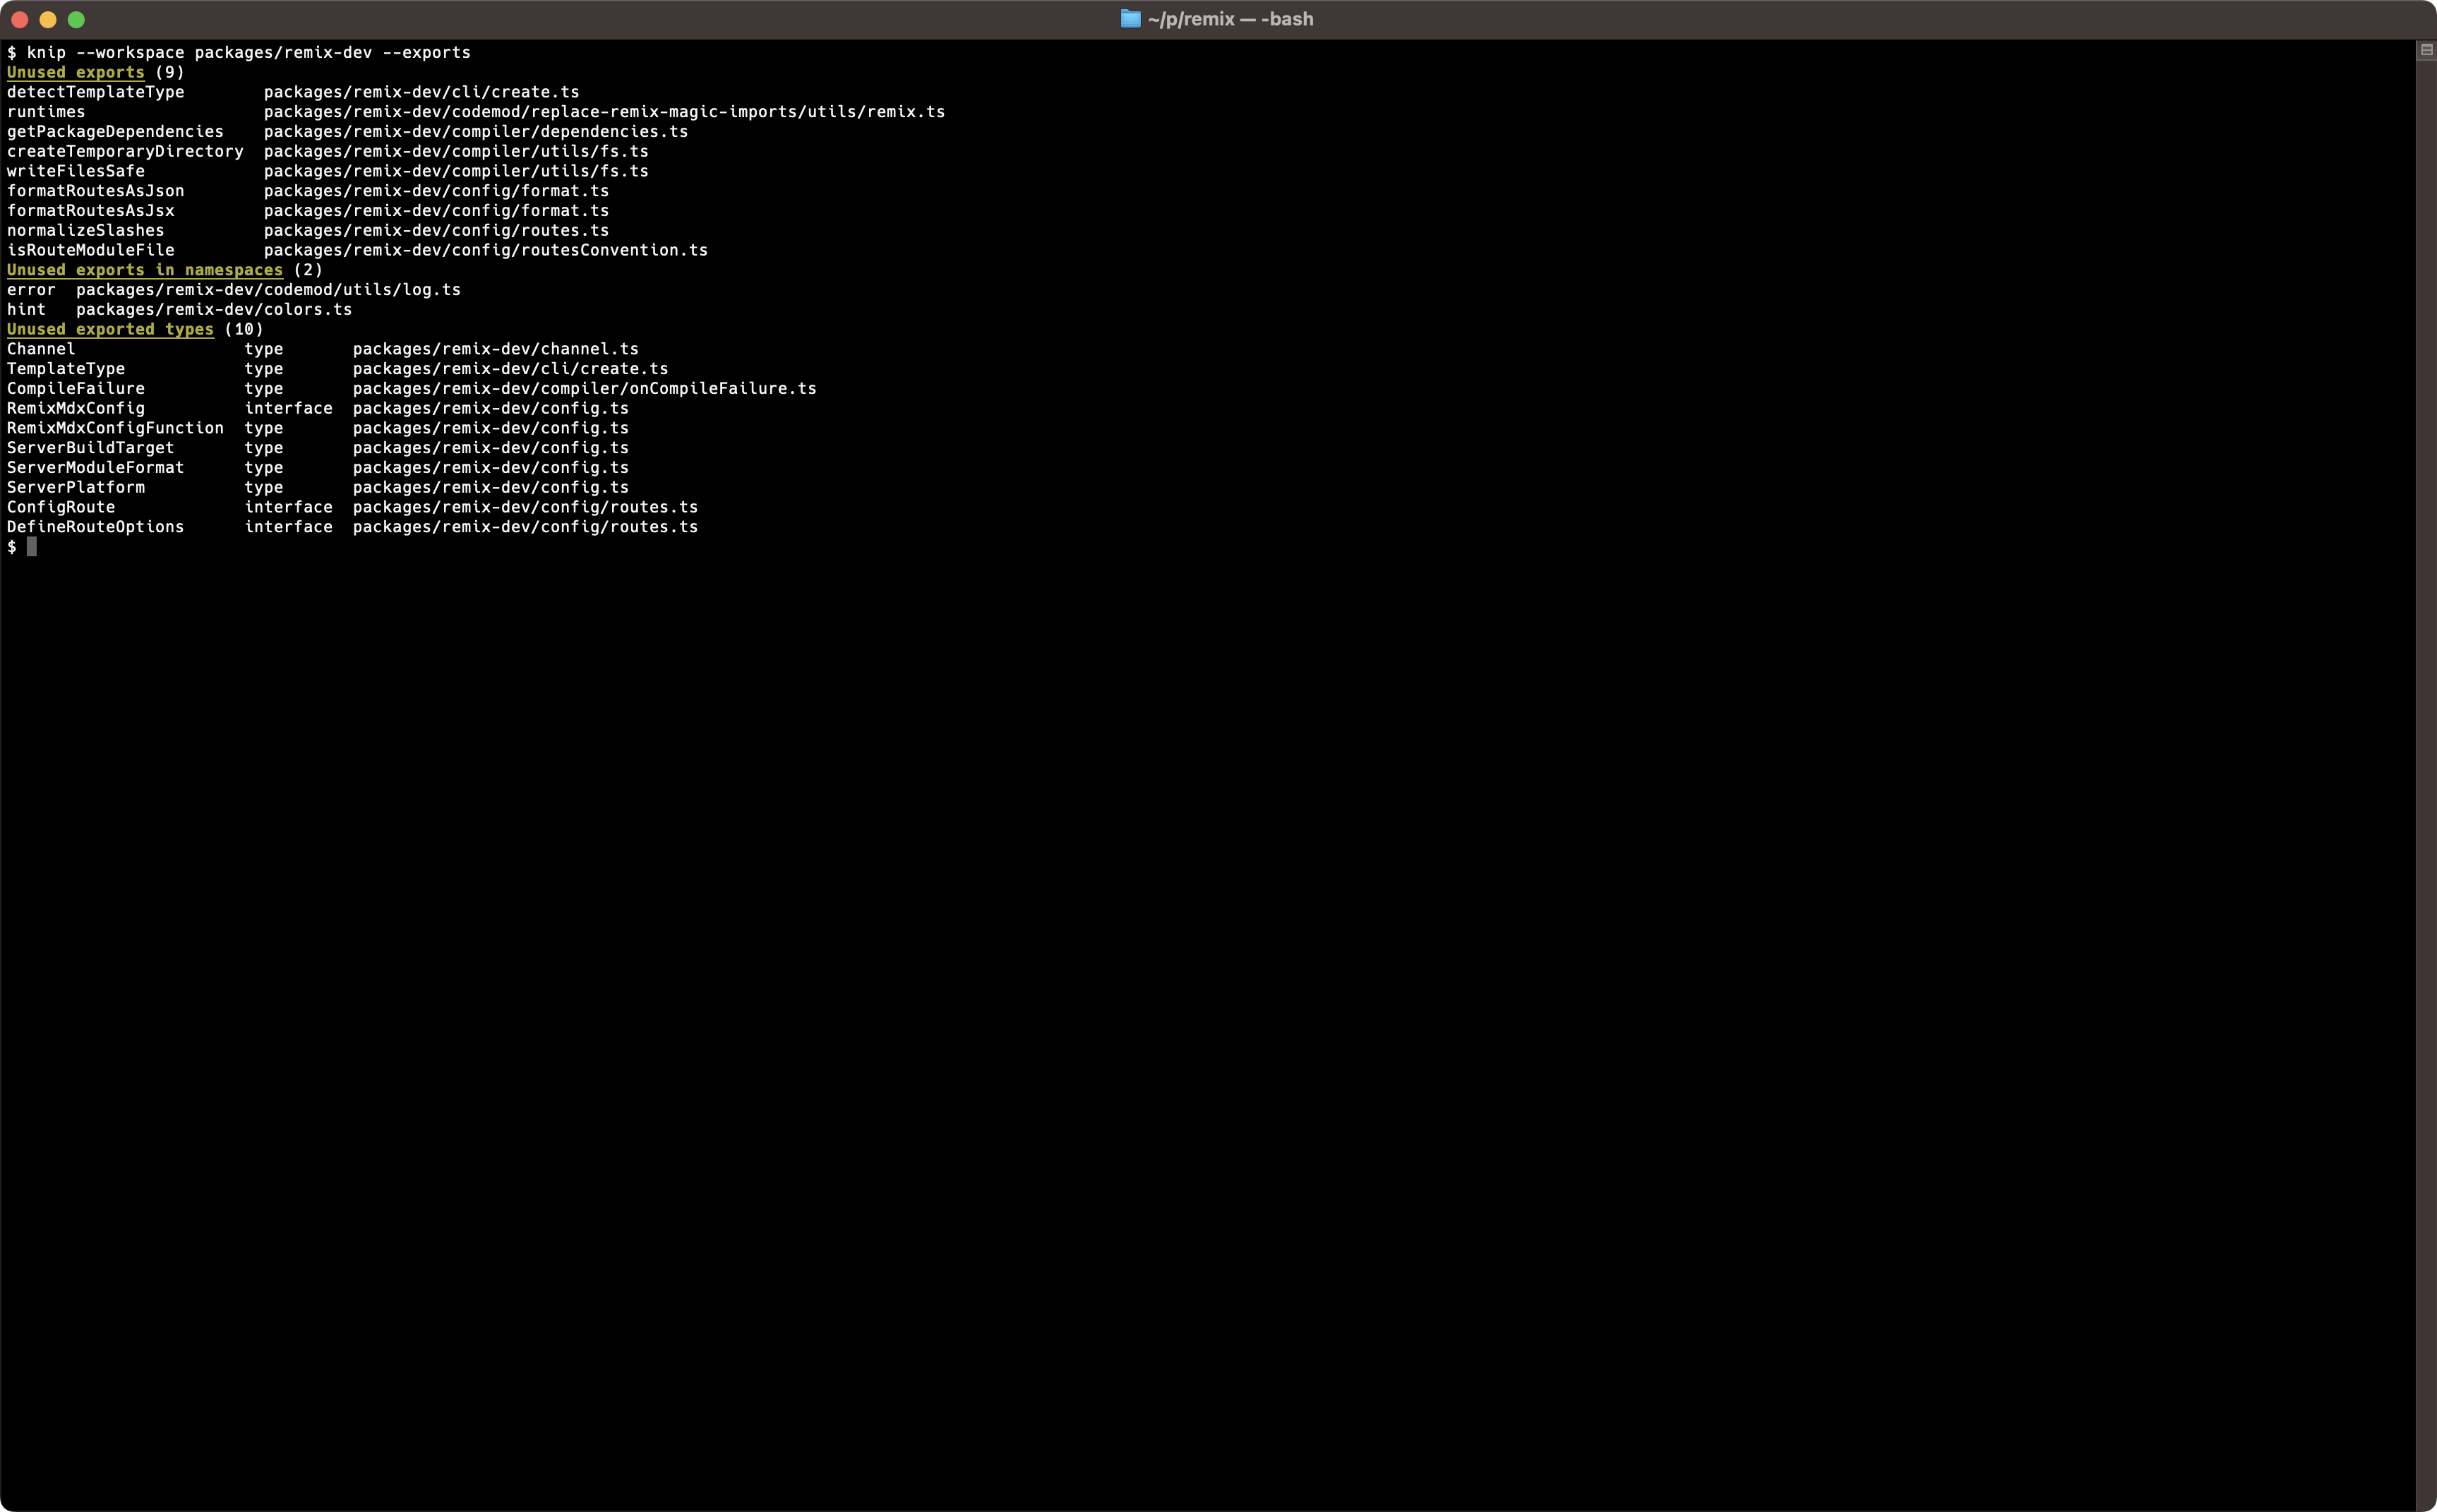The image size is (2437, 1512).
Task: Click 'ServerBuildTarget' type name
Action: 91,448
